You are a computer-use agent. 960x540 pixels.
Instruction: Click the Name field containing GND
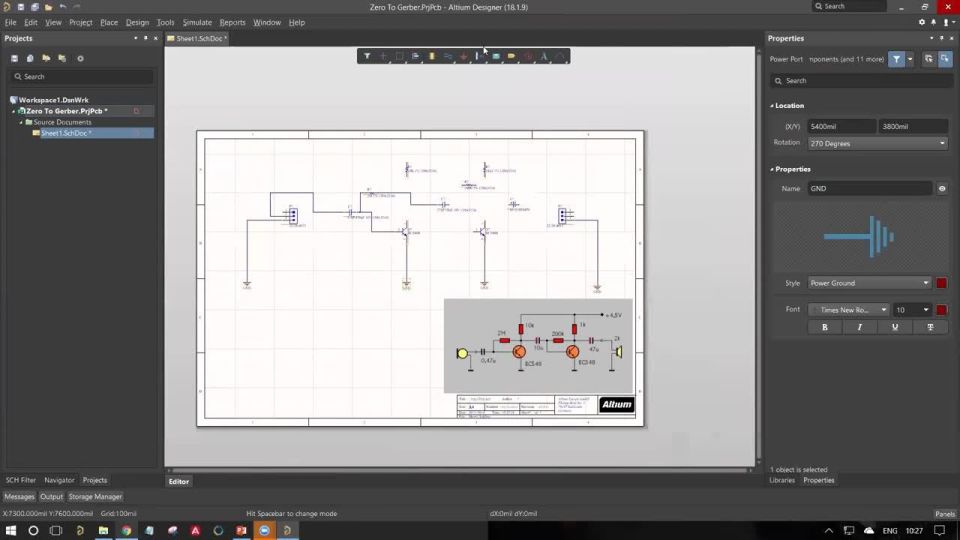869,189
